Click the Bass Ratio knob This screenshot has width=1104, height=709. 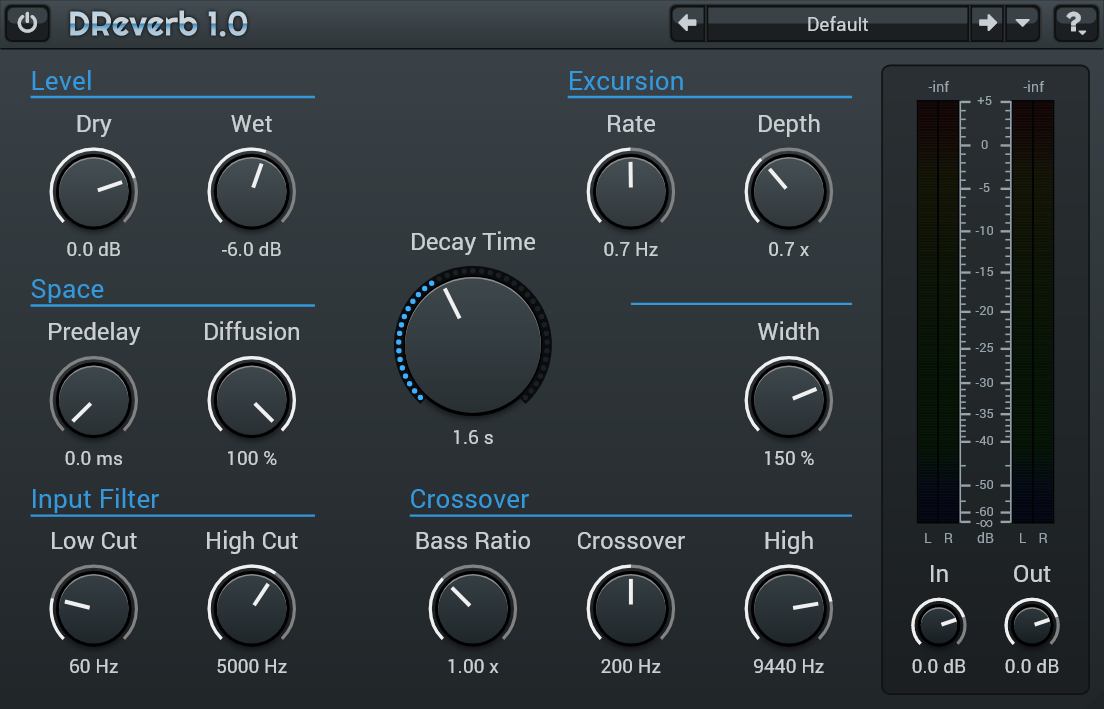(472, 607)
